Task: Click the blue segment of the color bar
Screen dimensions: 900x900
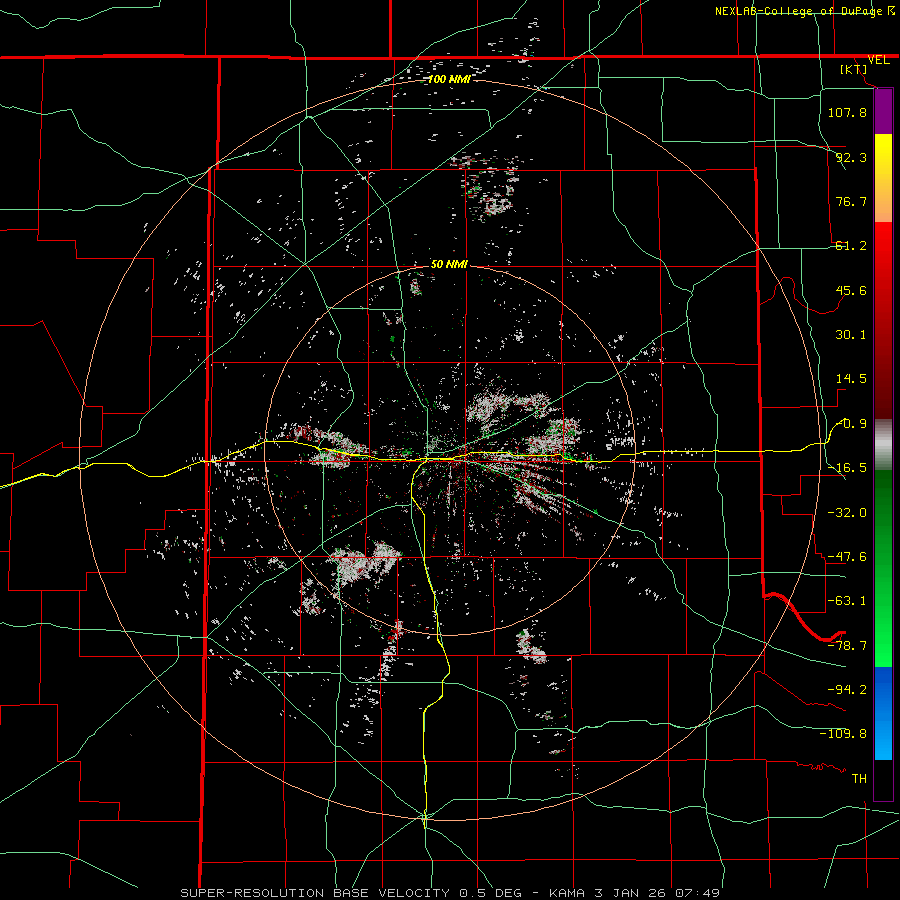Action: pyautogui.click(x=883, y=713)
